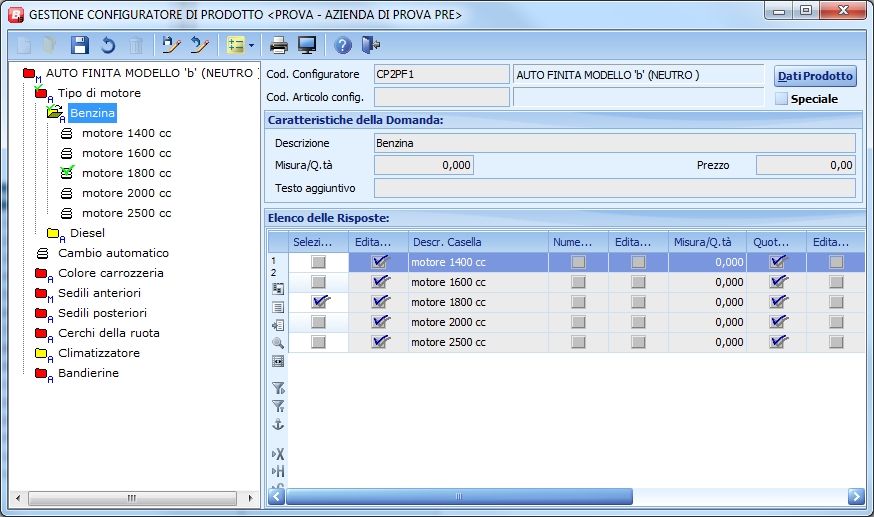Uncheck the Selezi box for motore 1800 cc
The width and height of the screenshot is (874, 517).
point(318,302)
